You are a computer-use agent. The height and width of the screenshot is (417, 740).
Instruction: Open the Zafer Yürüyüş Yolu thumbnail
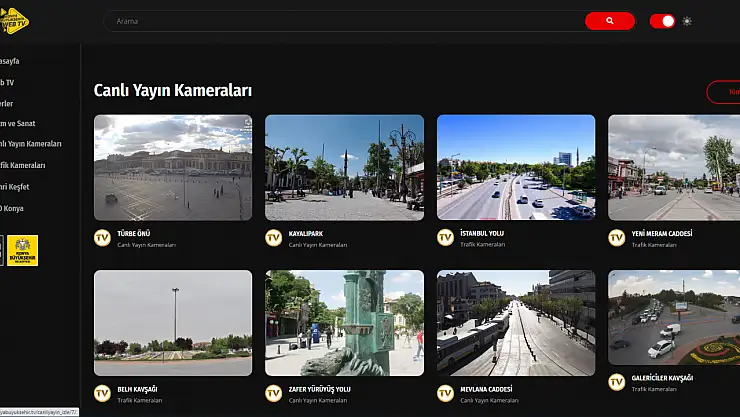(x=345, y=323)
